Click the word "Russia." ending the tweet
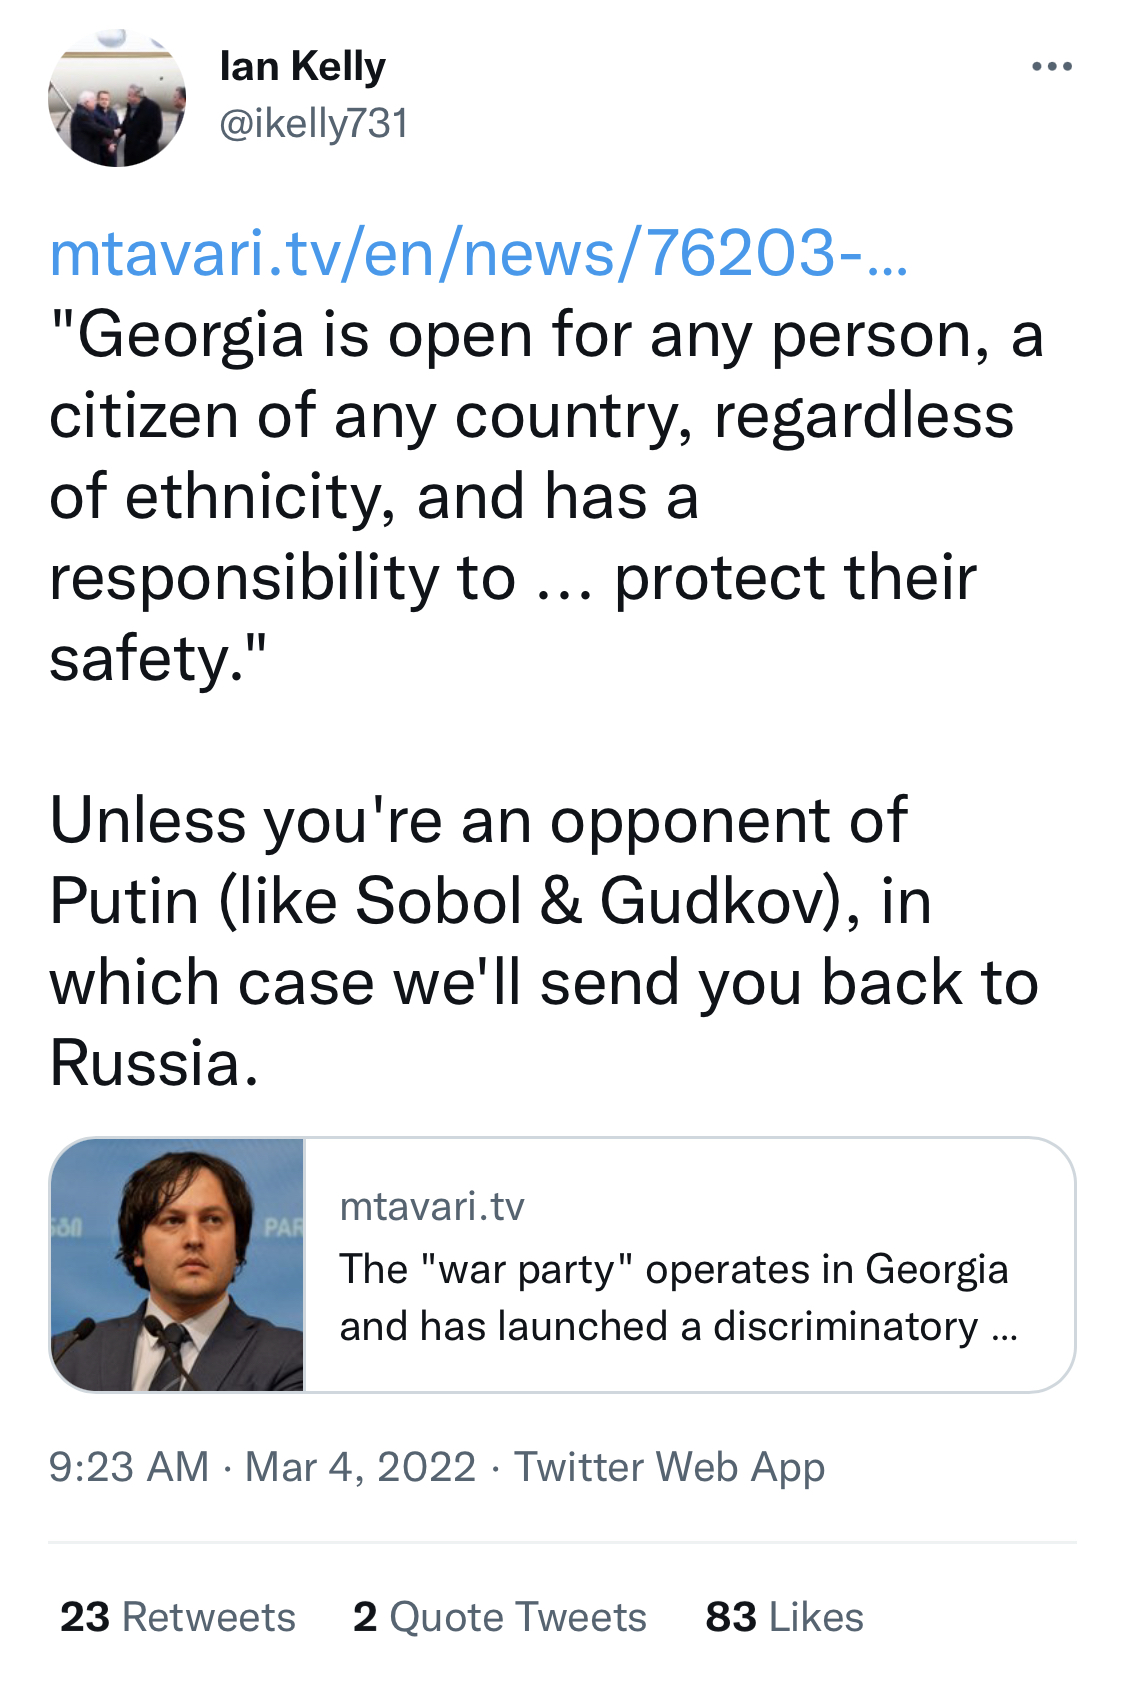The width and height of the screenshot is (1125, 1686). (x=154, y=1062)
